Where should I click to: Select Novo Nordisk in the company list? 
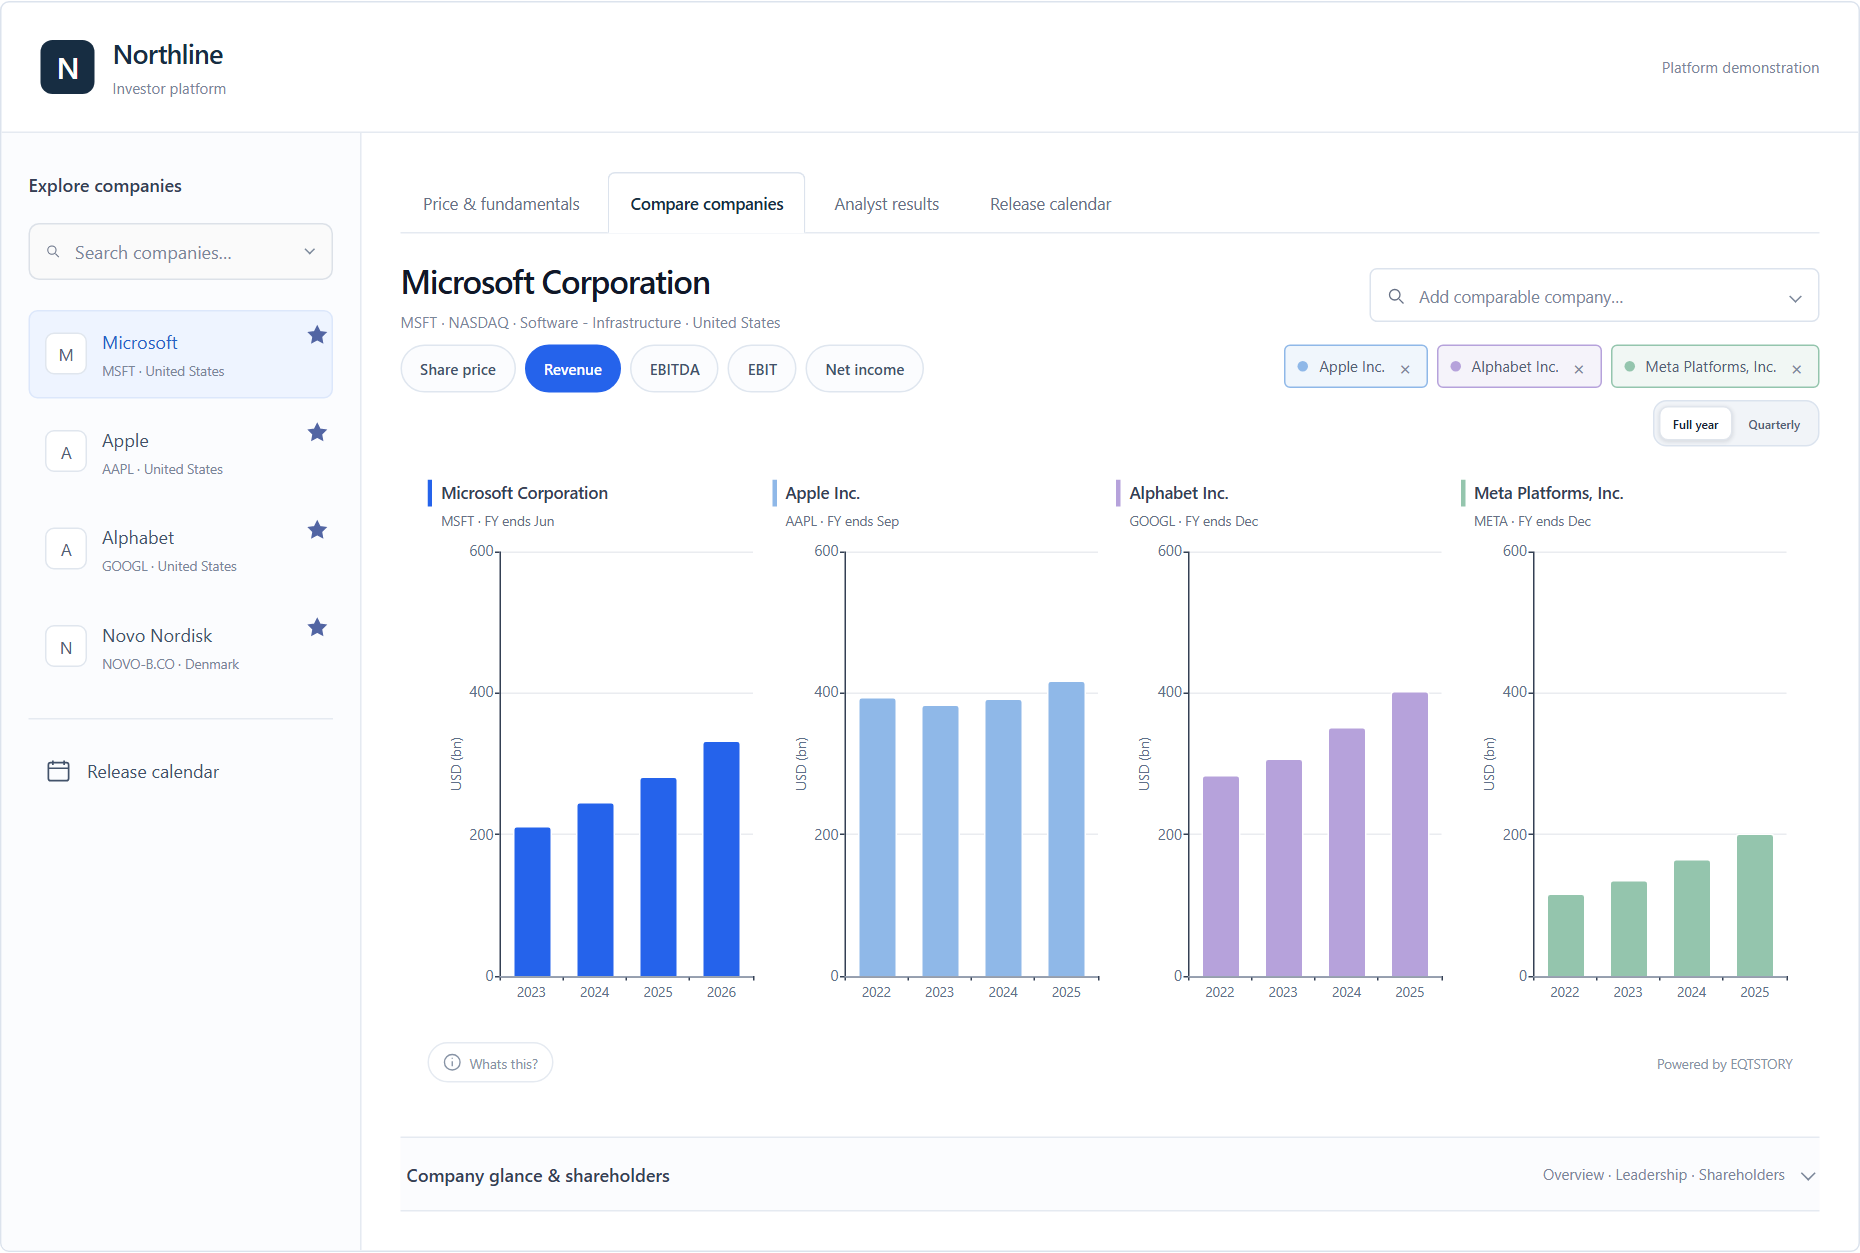[x=180, y=648]
